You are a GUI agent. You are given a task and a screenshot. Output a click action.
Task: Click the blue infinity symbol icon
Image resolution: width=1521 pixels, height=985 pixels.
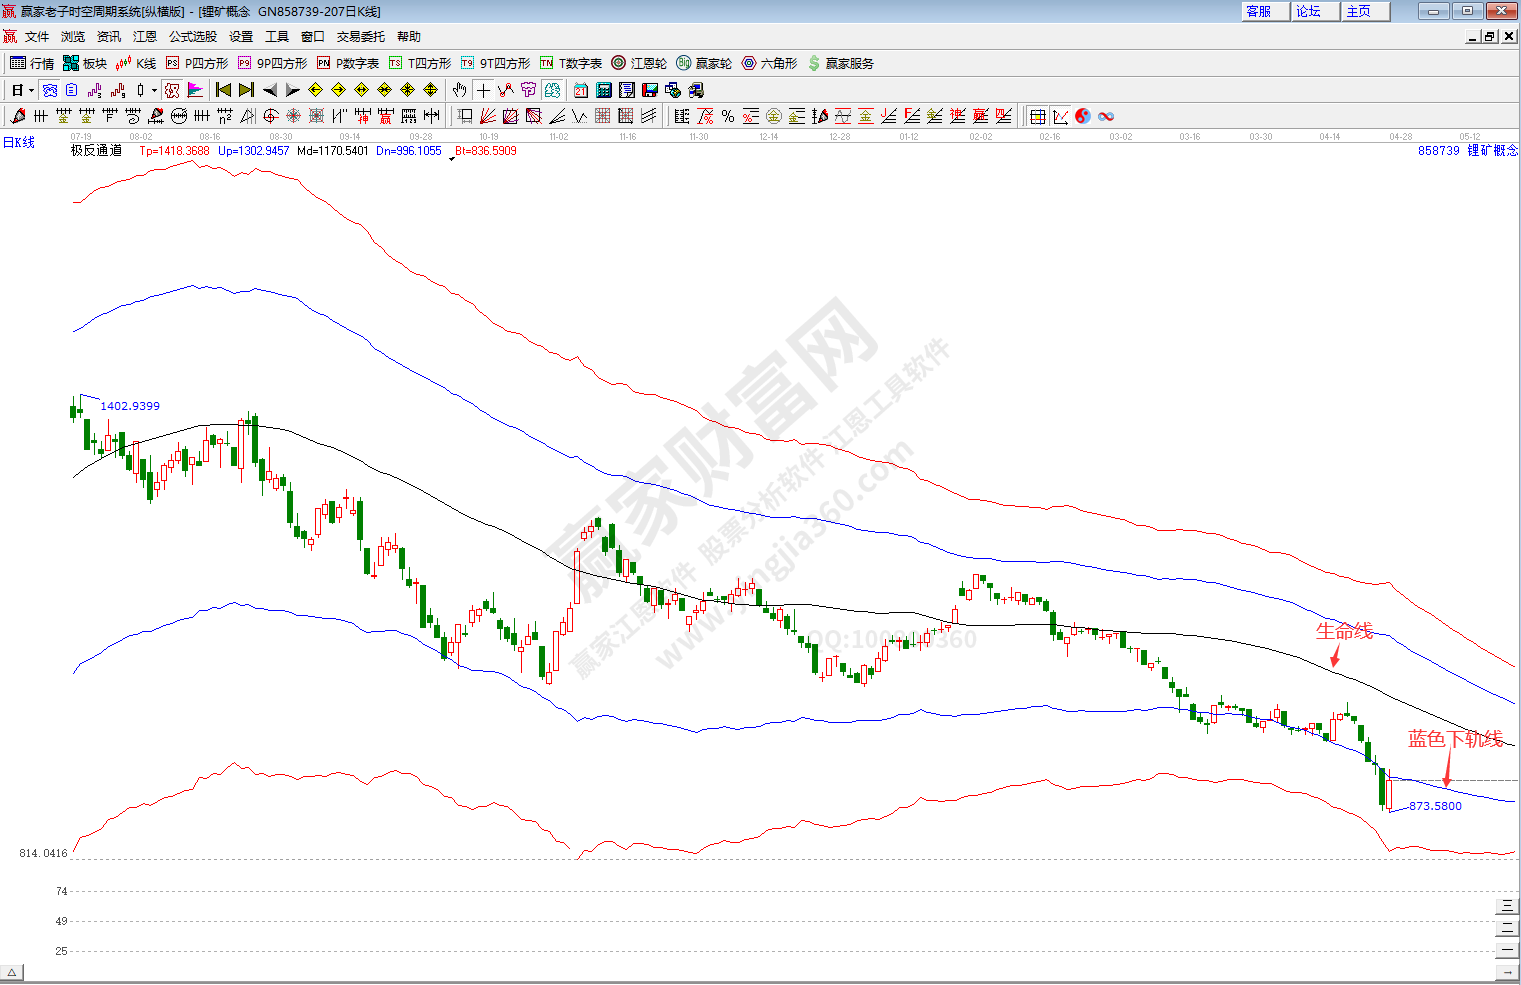coord(1106,116)
